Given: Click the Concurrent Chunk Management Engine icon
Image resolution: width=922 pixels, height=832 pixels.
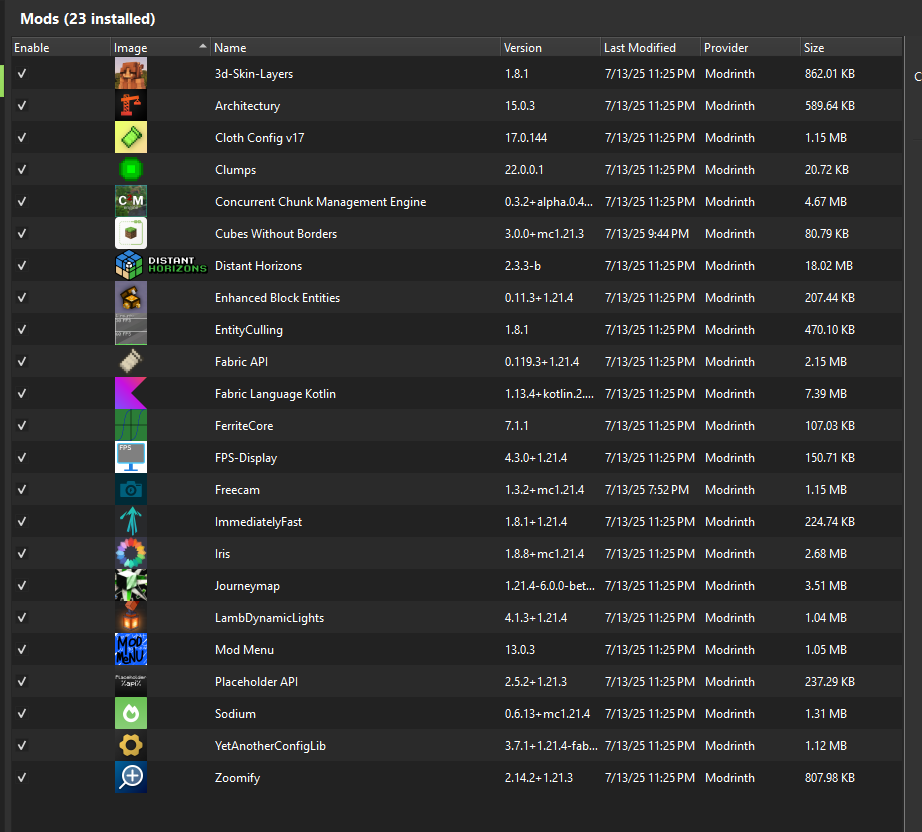Looking at the screenshot, I should click(131, 202).
